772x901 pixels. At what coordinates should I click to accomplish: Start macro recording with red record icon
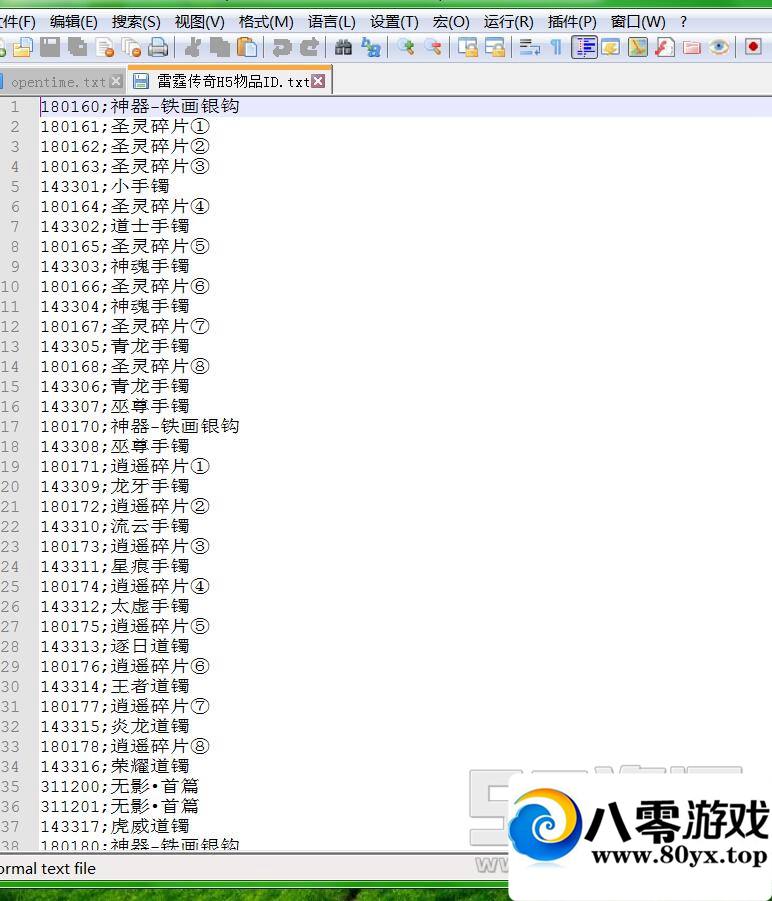coord(753,47)
